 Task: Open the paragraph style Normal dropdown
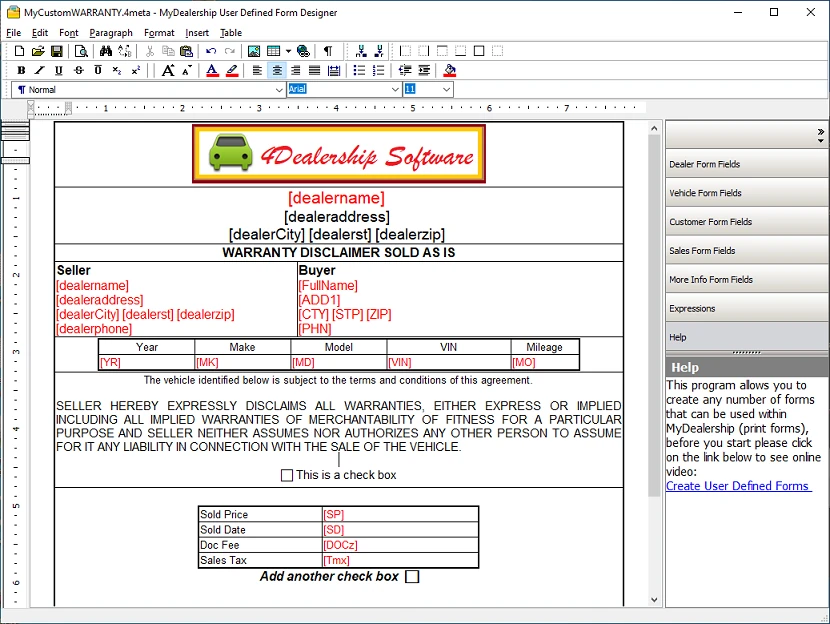pyautogui.click(x=278, y=90)
